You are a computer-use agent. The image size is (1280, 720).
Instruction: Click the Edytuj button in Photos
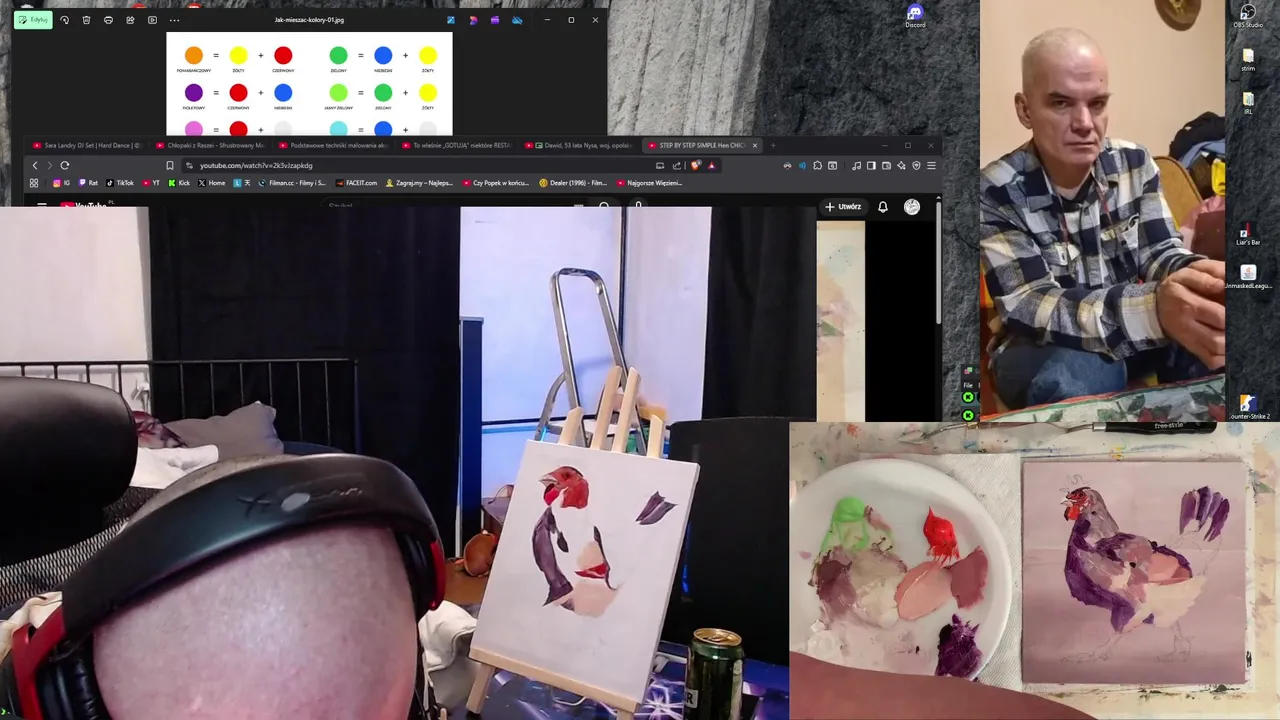coord(33,20)
